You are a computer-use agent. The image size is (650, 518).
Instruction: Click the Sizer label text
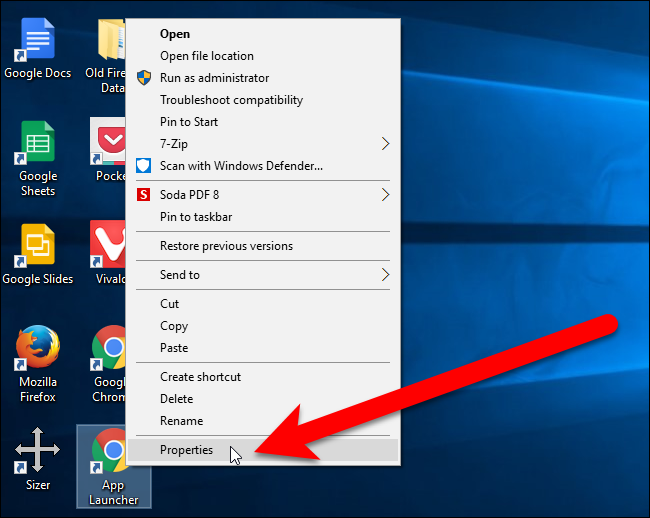coord(38,485)
